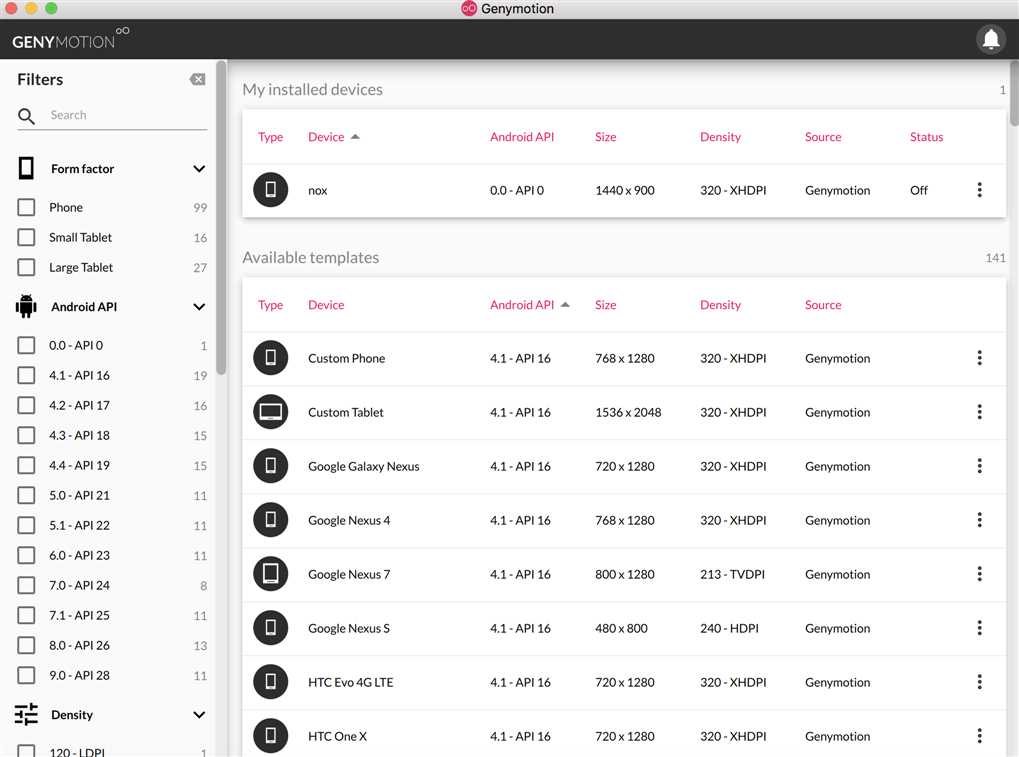Open the three-dot menu for Google Nexus S

979,628
